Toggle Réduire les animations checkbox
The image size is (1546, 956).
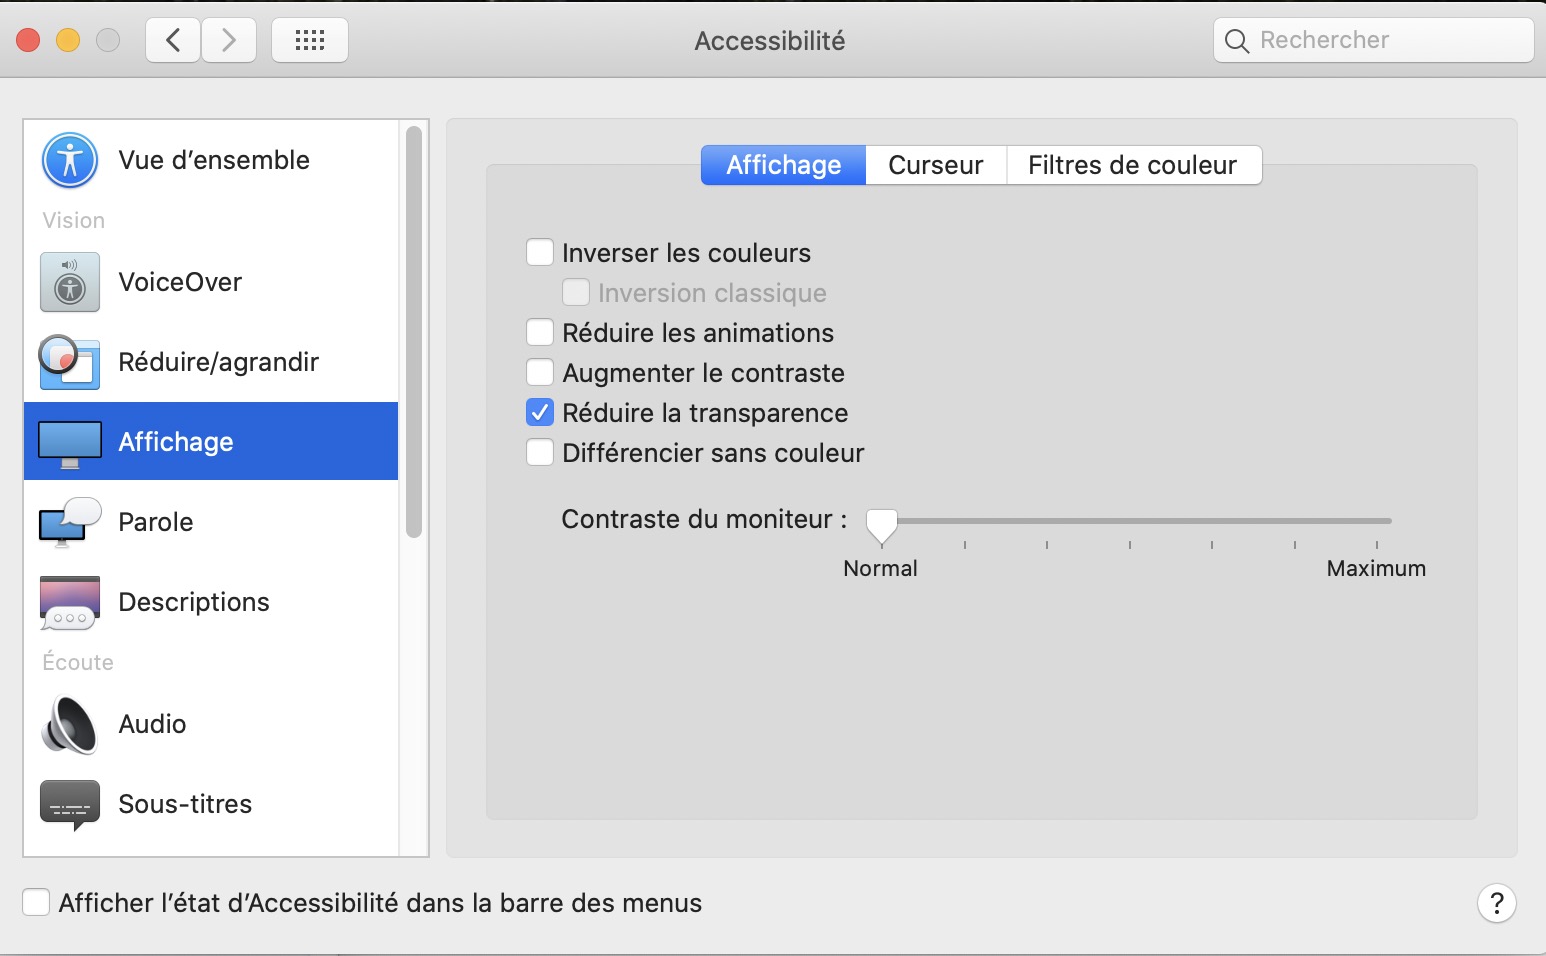click(x=540, y=332)
